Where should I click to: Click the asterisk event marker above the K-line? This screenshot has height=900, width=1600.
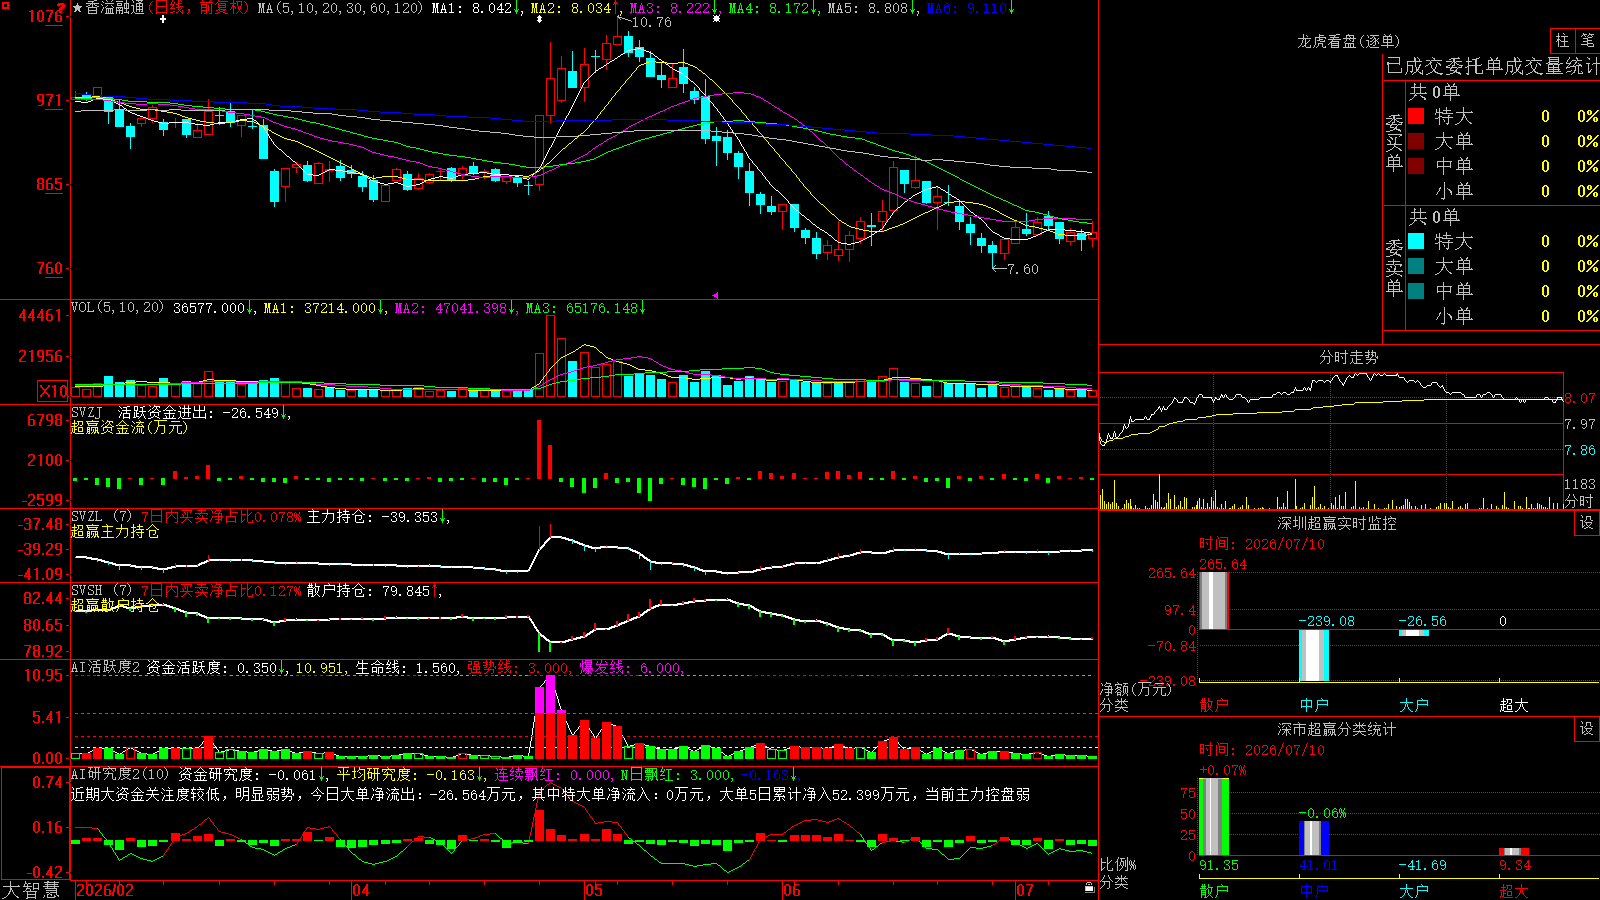point(716,19)
